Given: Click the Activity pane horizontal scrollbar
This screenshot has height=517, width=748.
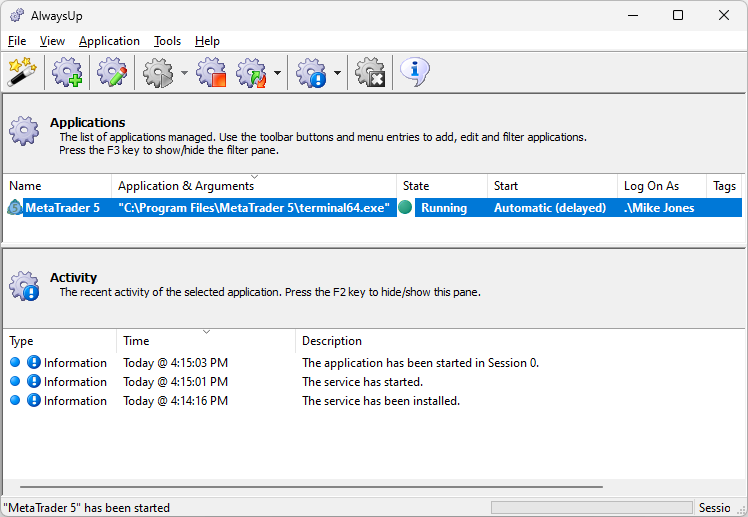Looking at the screenshot, I should [311, 487].
